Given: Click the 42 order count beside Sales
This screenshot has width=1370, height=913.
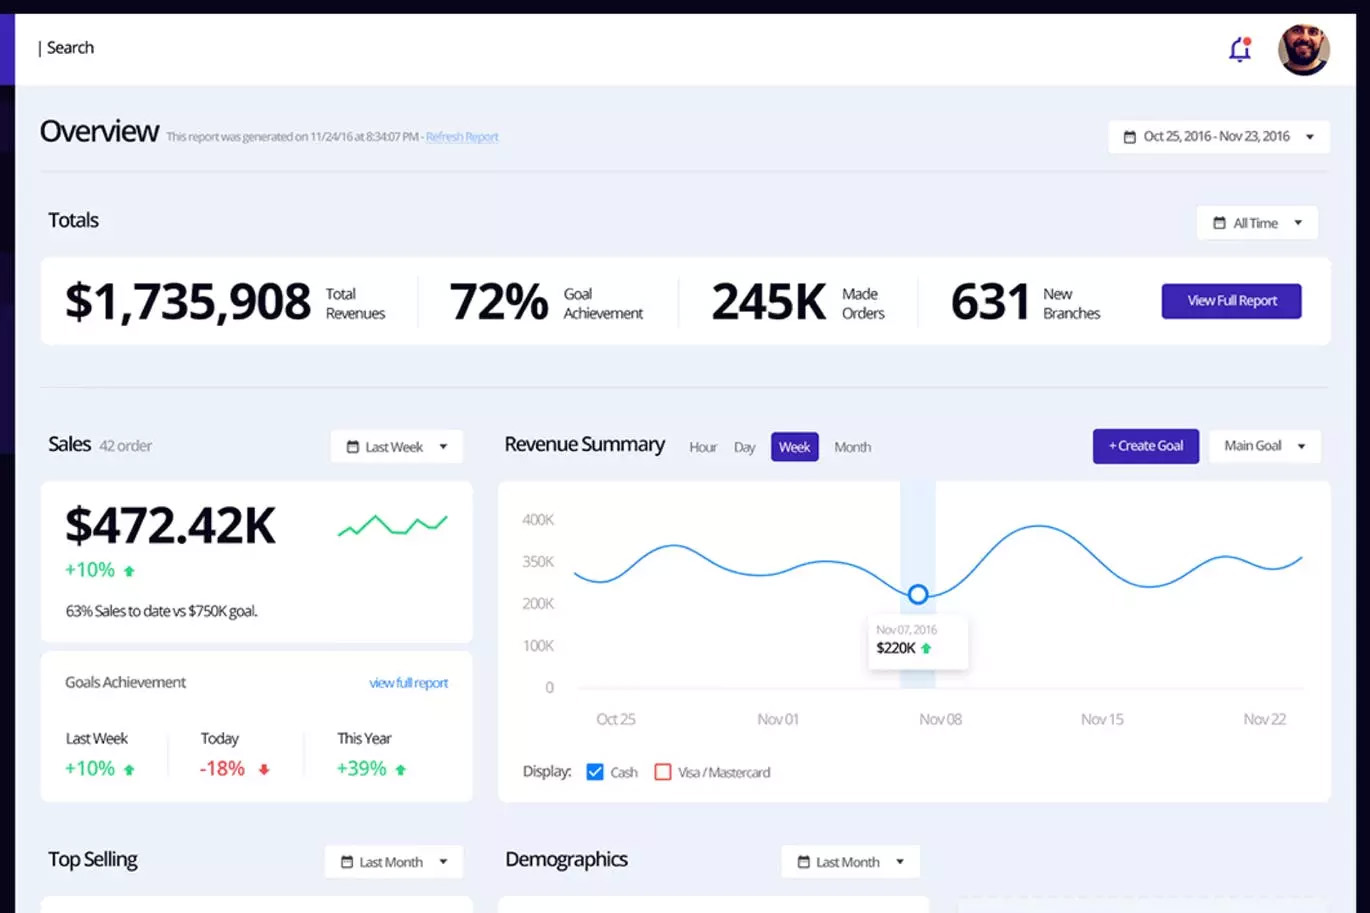Looking at the screenshot, I should point(126,446).
